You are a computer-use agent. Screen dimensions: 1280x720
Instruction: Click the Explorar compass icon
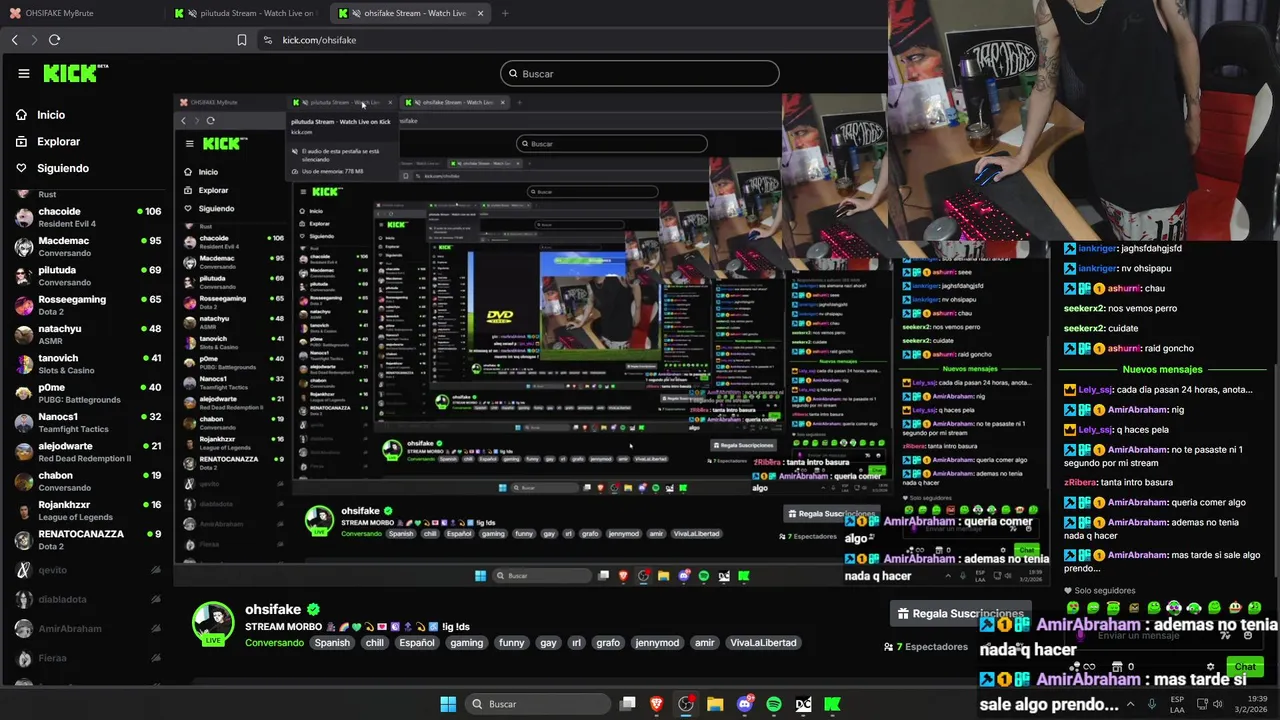click(x=21, y=141)
